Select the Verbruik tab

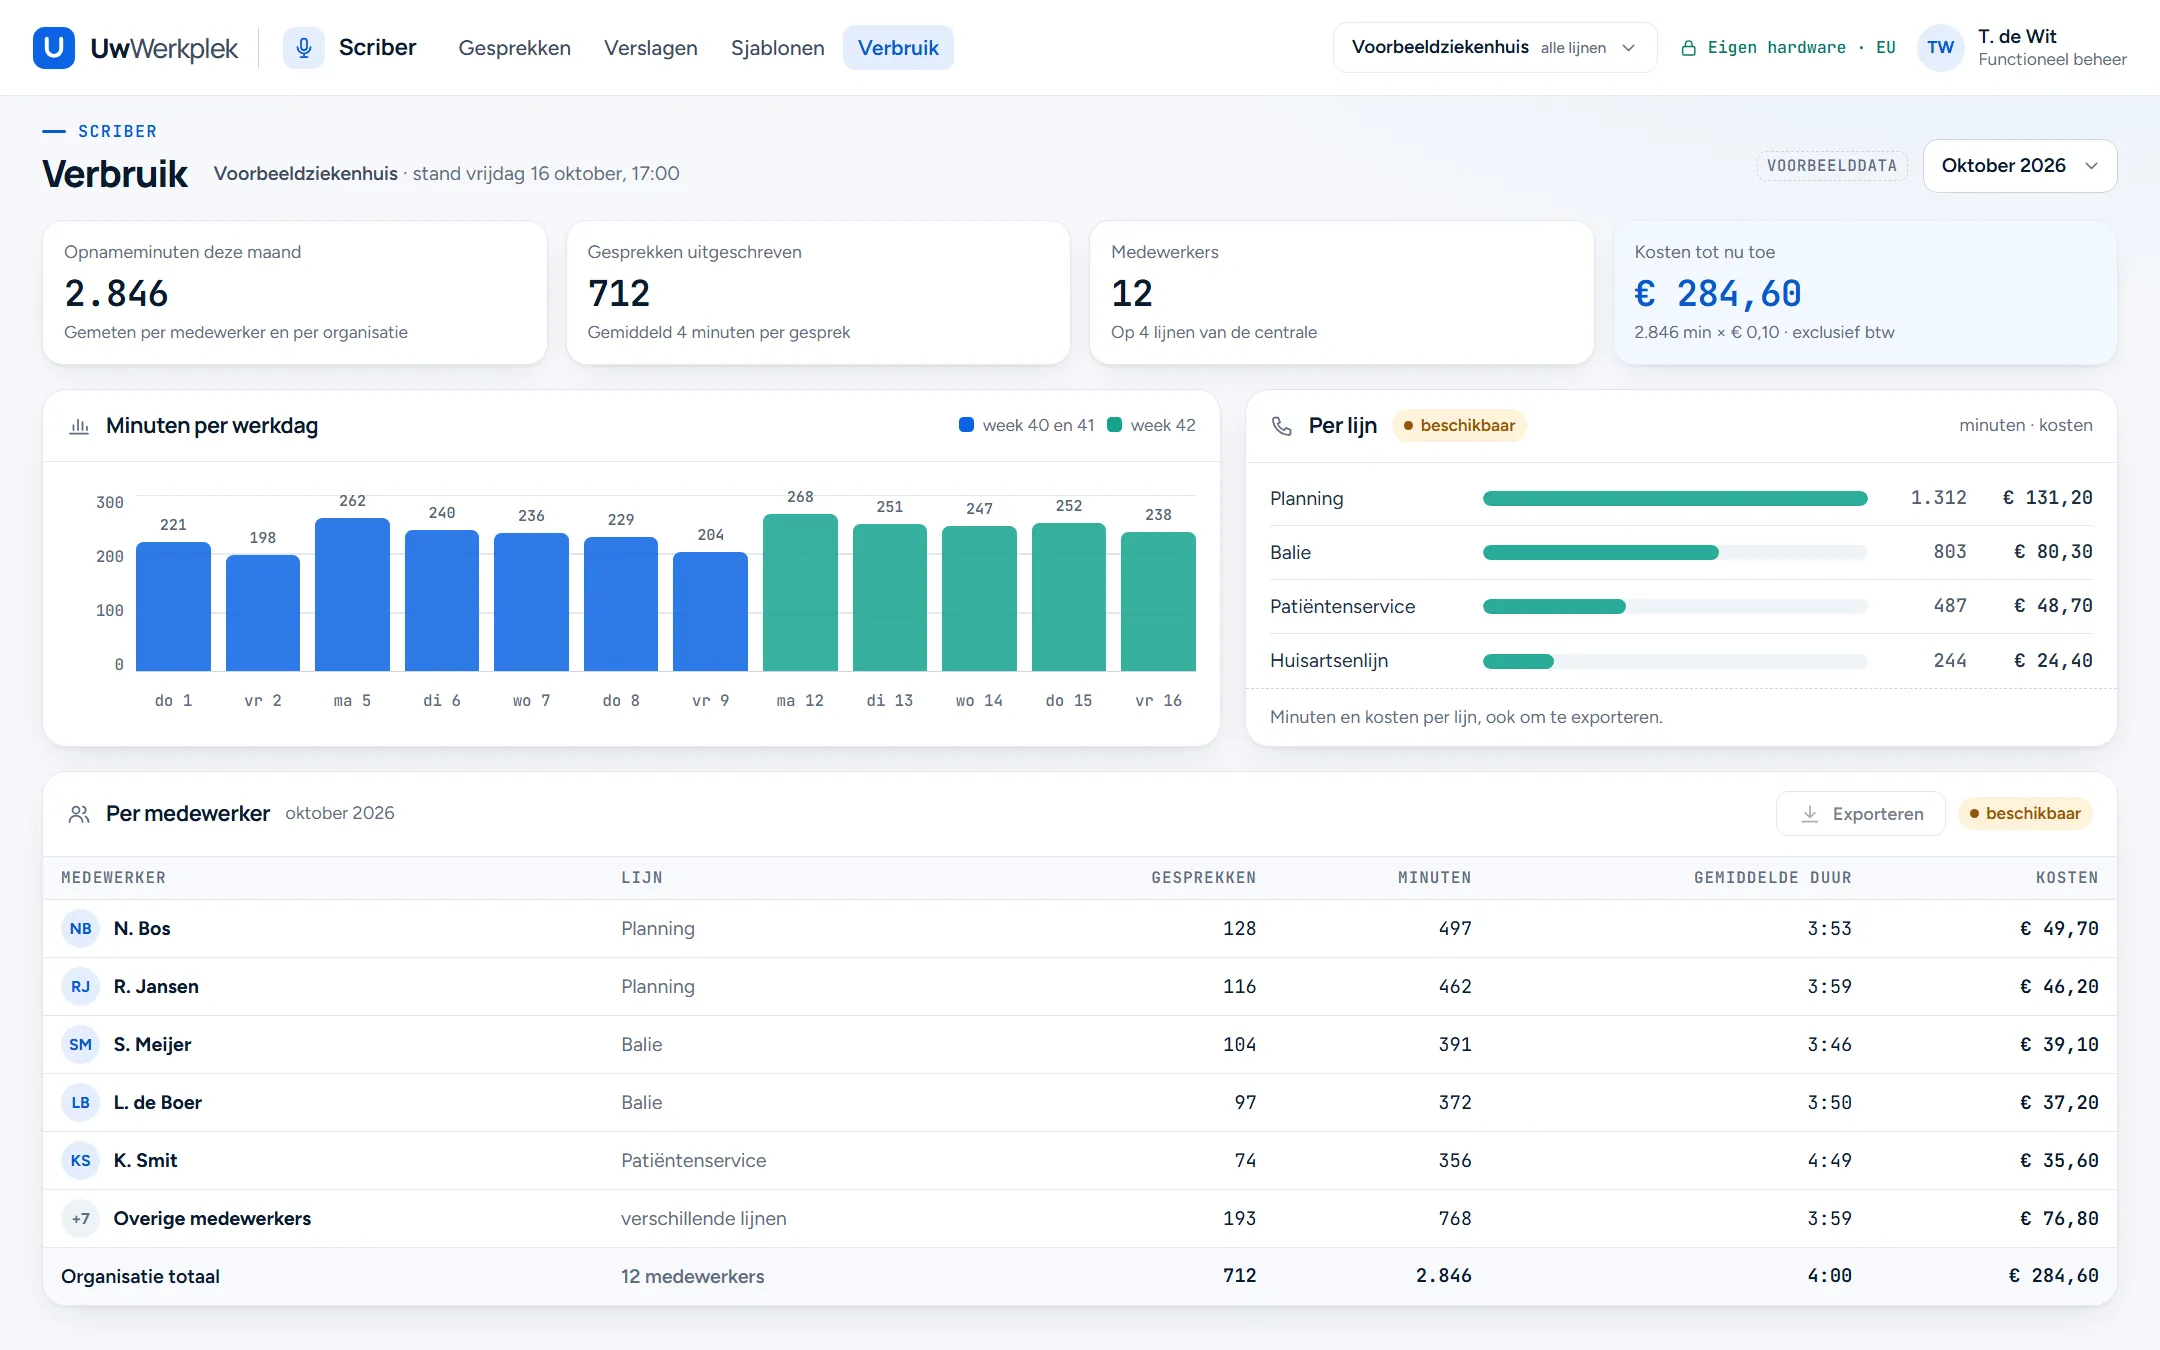(x=898, y=48)
